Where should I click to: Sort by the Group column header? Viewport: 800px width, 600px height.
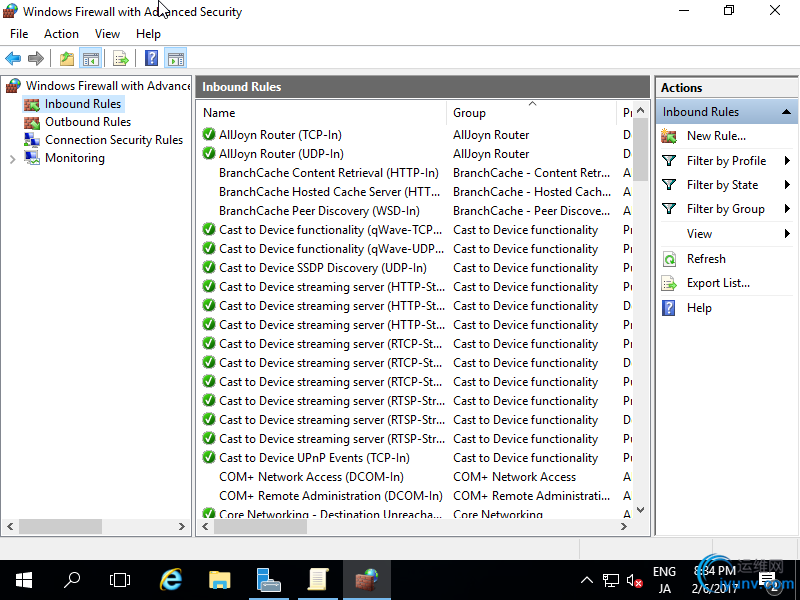532,113
